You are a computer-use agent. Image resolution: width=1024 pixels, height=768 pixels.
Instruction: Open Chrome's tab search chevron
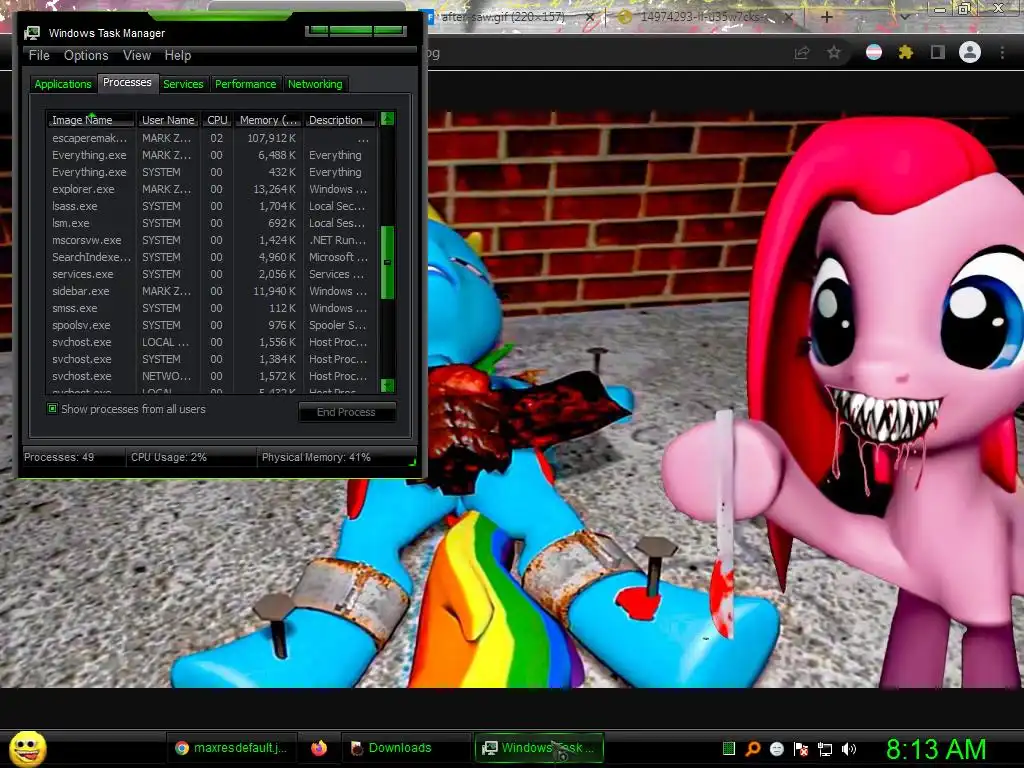click(x=904, y=17)
